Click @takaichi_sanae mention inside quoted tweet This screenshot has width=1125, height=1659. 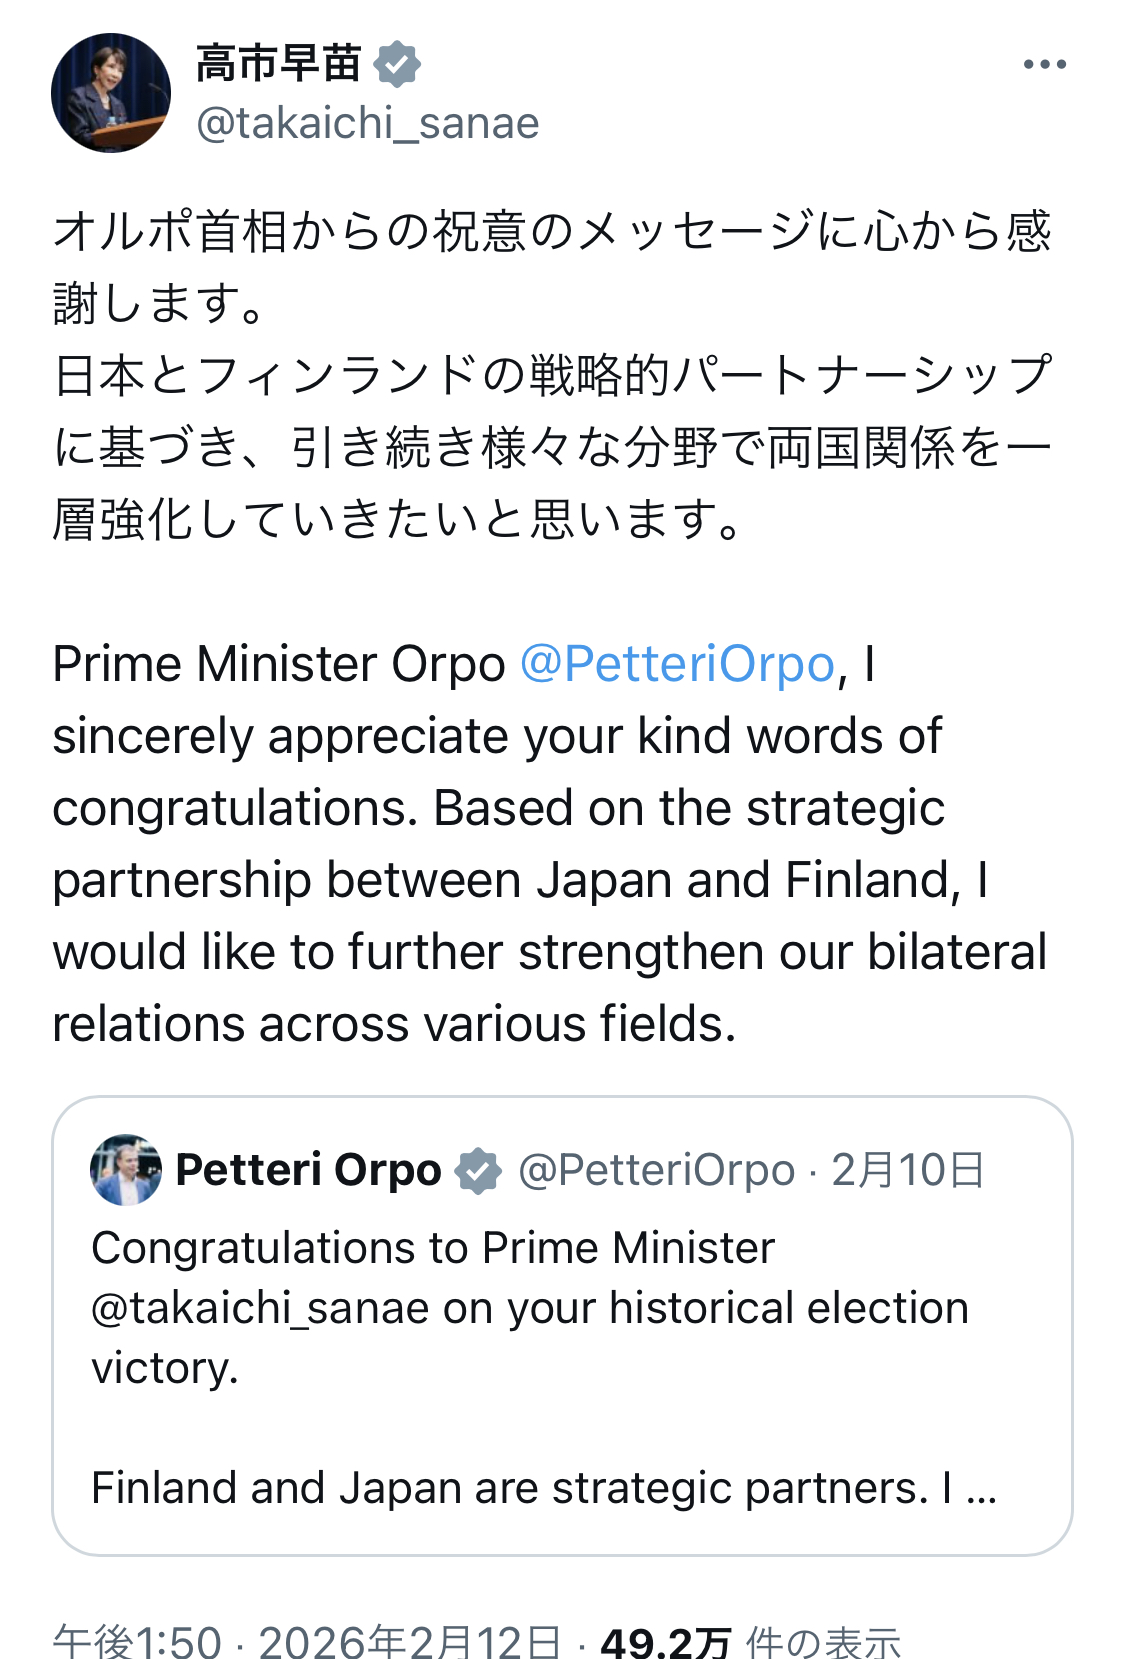click(260, 1309)
